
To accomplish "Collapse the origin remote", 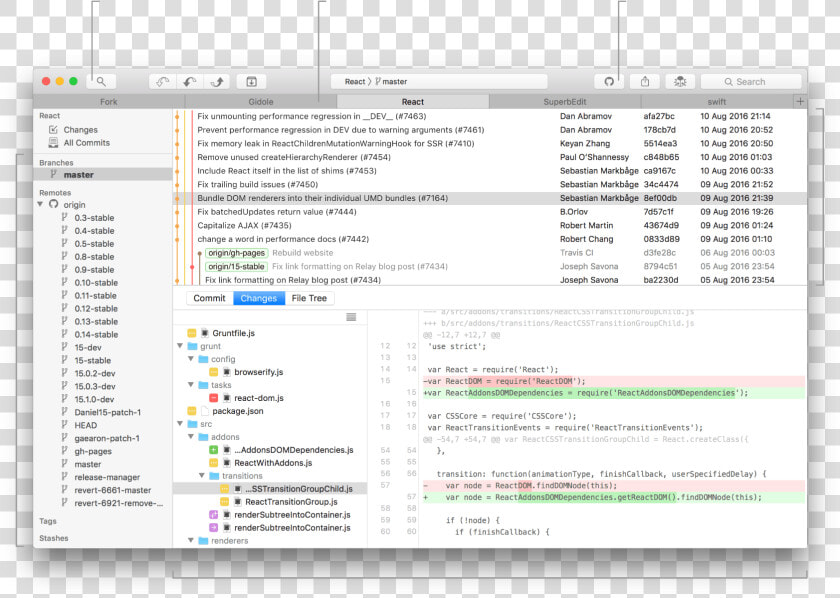I will point(40,204).
